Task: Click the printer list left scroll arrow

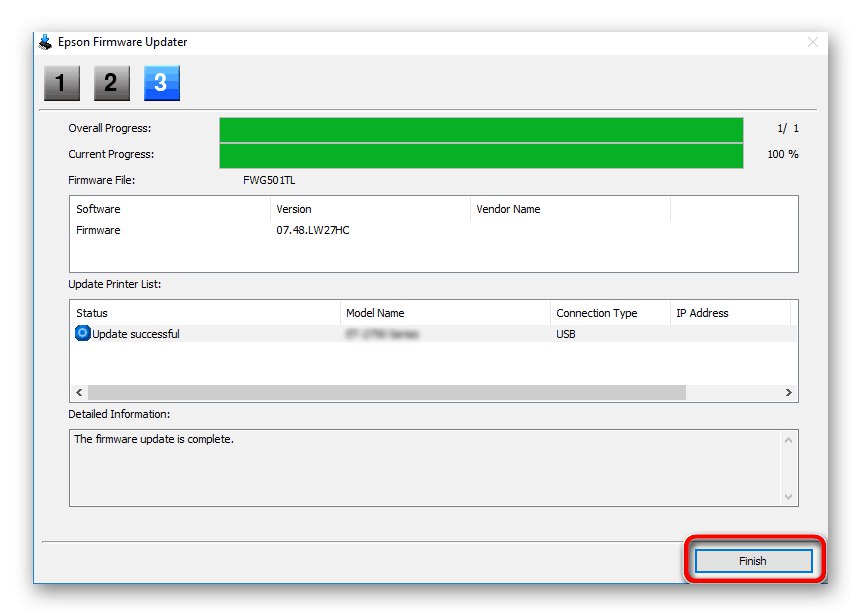Action: [x=79, y=392]
